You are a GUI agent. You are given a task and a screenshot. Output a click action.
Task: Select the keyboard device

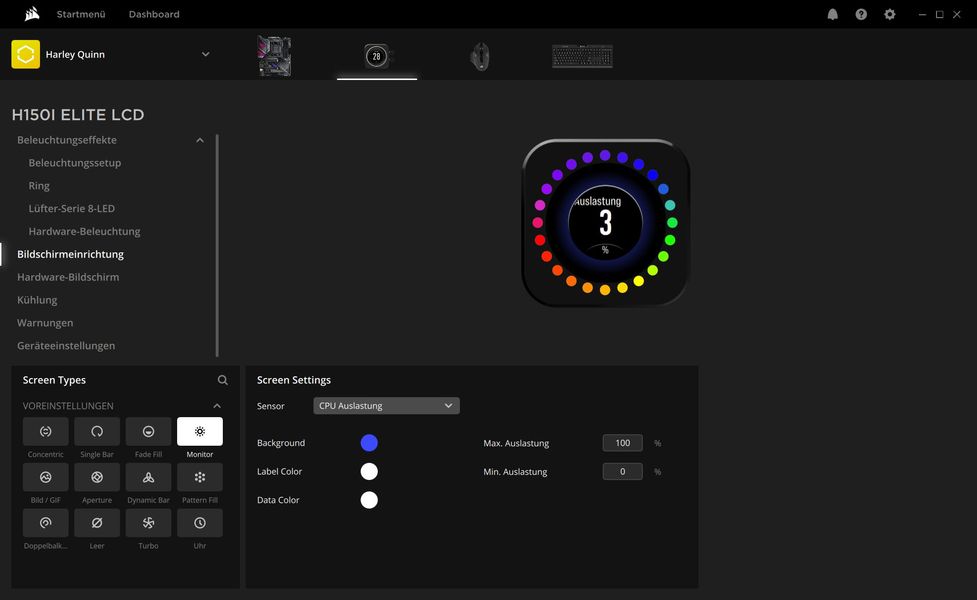click(x=583, y=56)
